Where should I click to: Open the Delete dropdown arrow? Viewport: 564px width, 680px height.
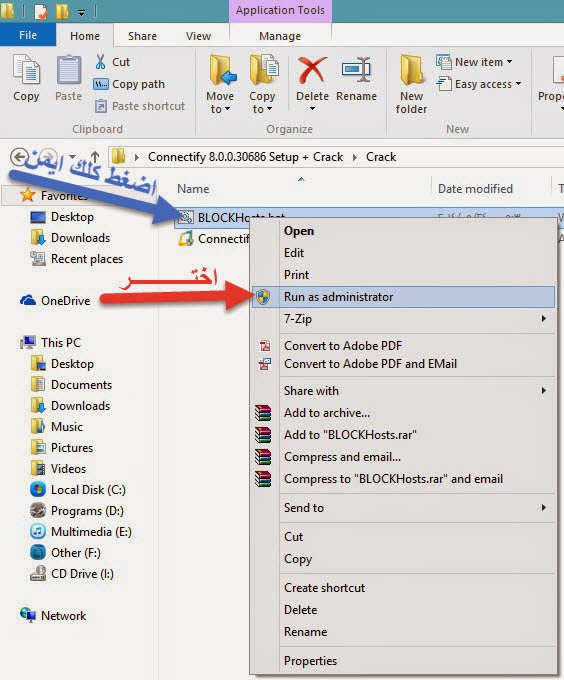pyautogui.click(x=312, y=109)
